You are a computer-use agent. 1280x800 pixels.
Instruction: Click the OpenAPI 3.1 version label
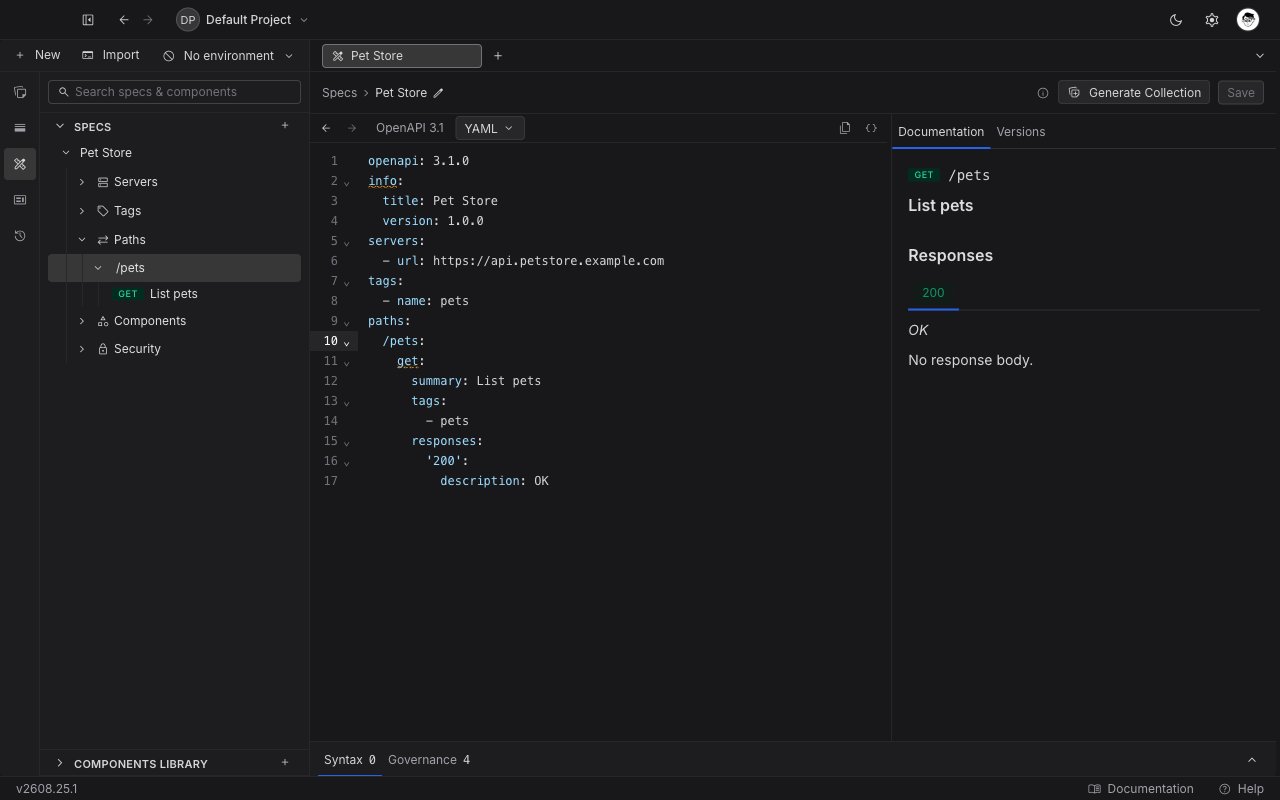pos(410,128)
